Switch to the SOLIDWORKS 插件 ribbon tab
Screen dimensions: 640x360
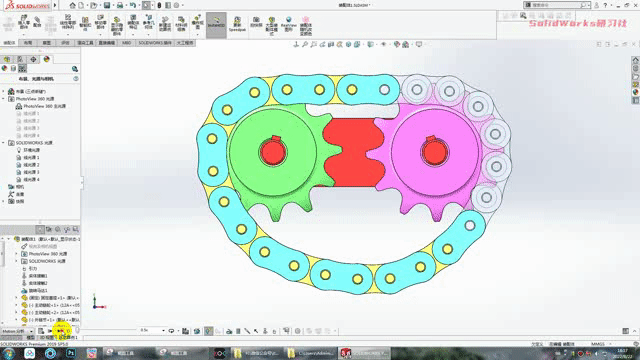[x=155, y=43]
